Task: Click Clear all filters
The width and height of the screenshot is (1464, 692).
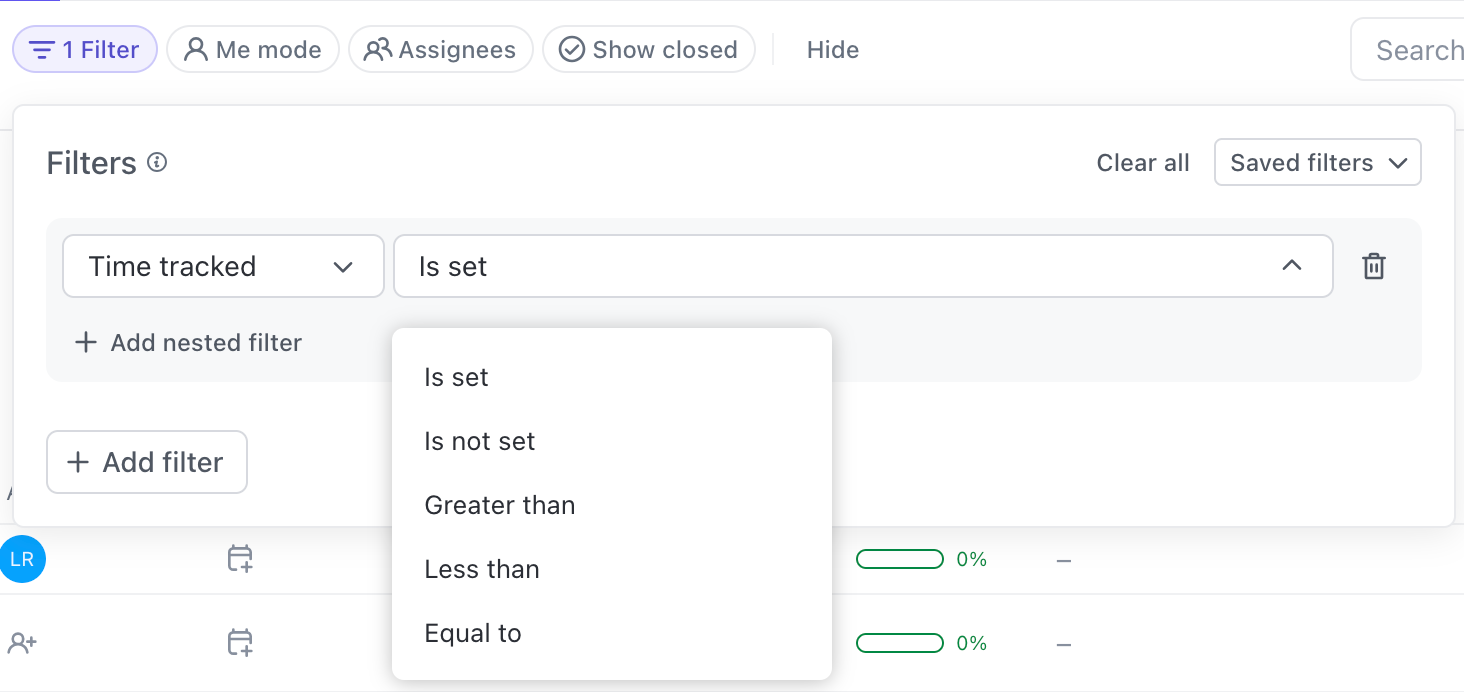Action: tap(1143, 163)
